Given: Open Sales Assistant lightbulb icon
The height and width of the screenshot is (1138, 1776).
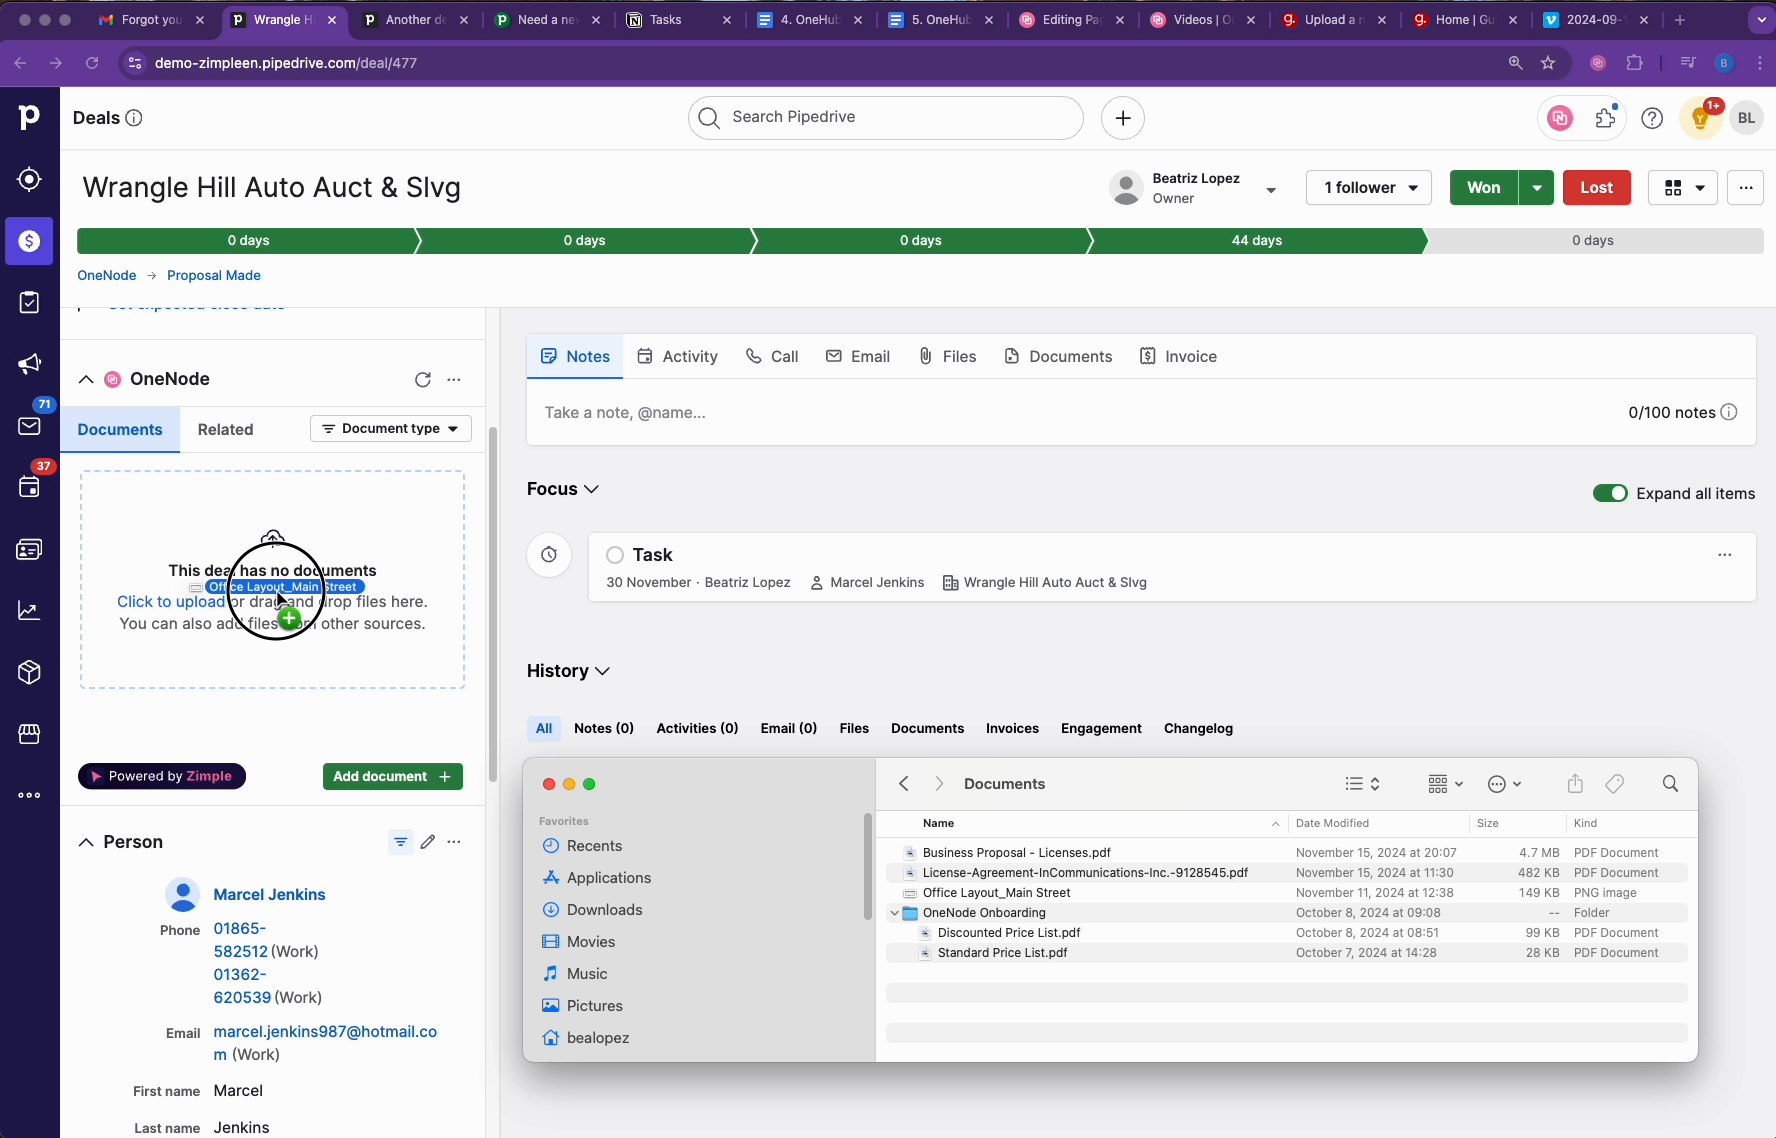Looking at the screenshot, I should click(x=1700, y=118).
